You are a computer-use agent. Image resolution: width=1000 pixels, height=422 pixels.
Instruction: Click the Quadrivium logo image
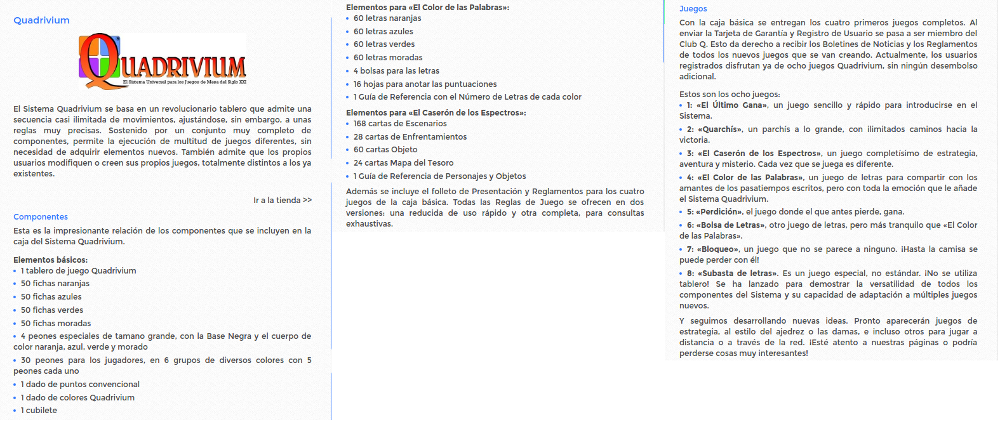[163, 61]
